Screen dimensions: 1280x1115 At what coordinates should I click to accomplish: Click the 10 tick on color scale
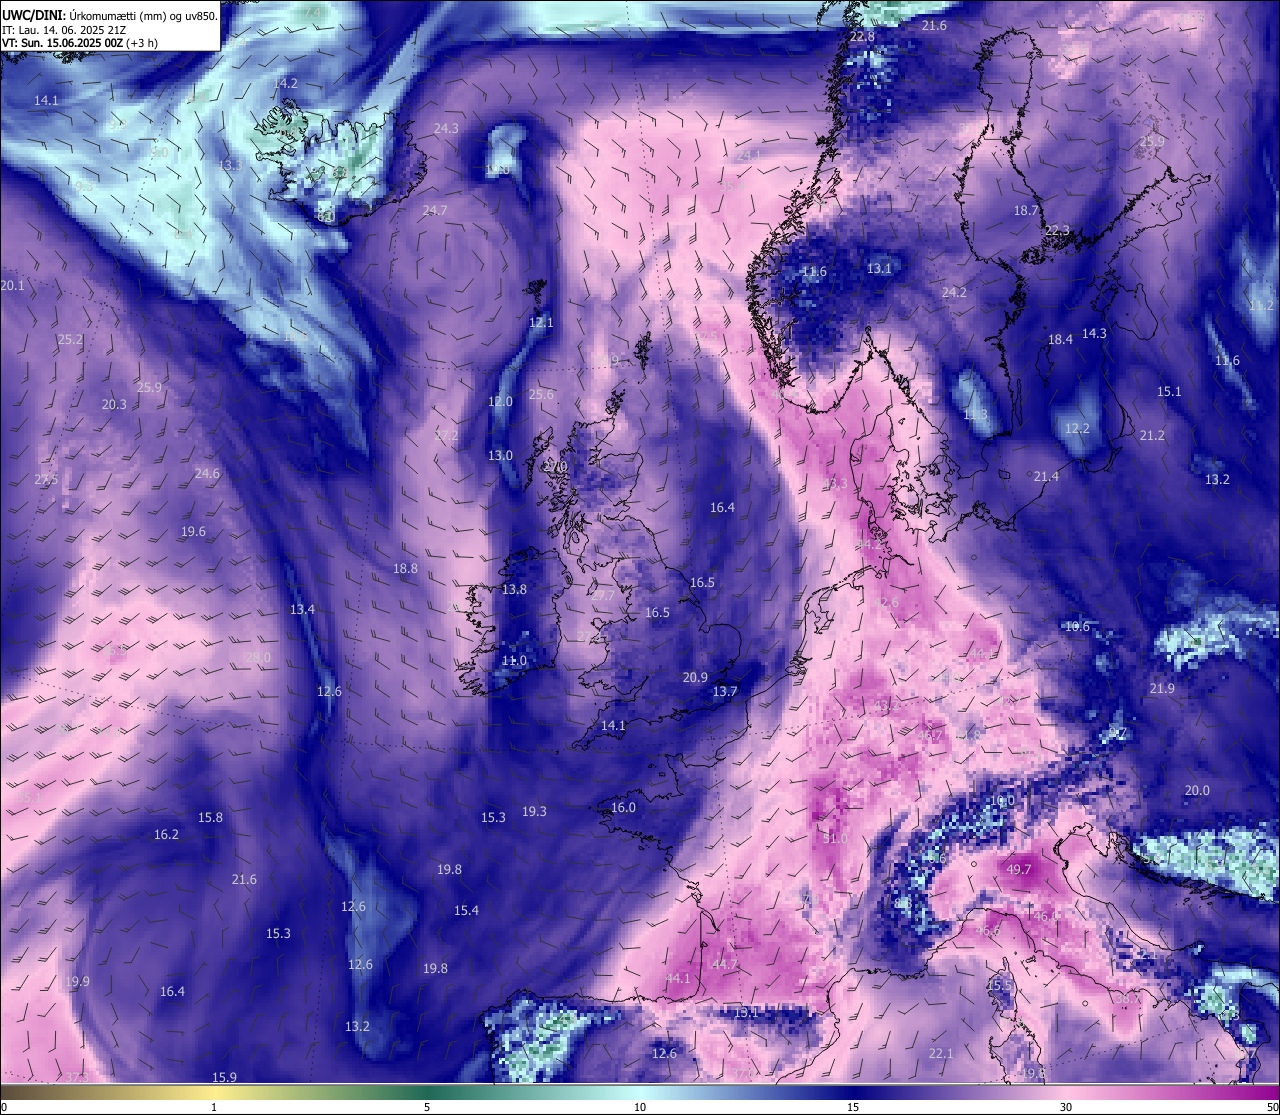click(640, 1107)
